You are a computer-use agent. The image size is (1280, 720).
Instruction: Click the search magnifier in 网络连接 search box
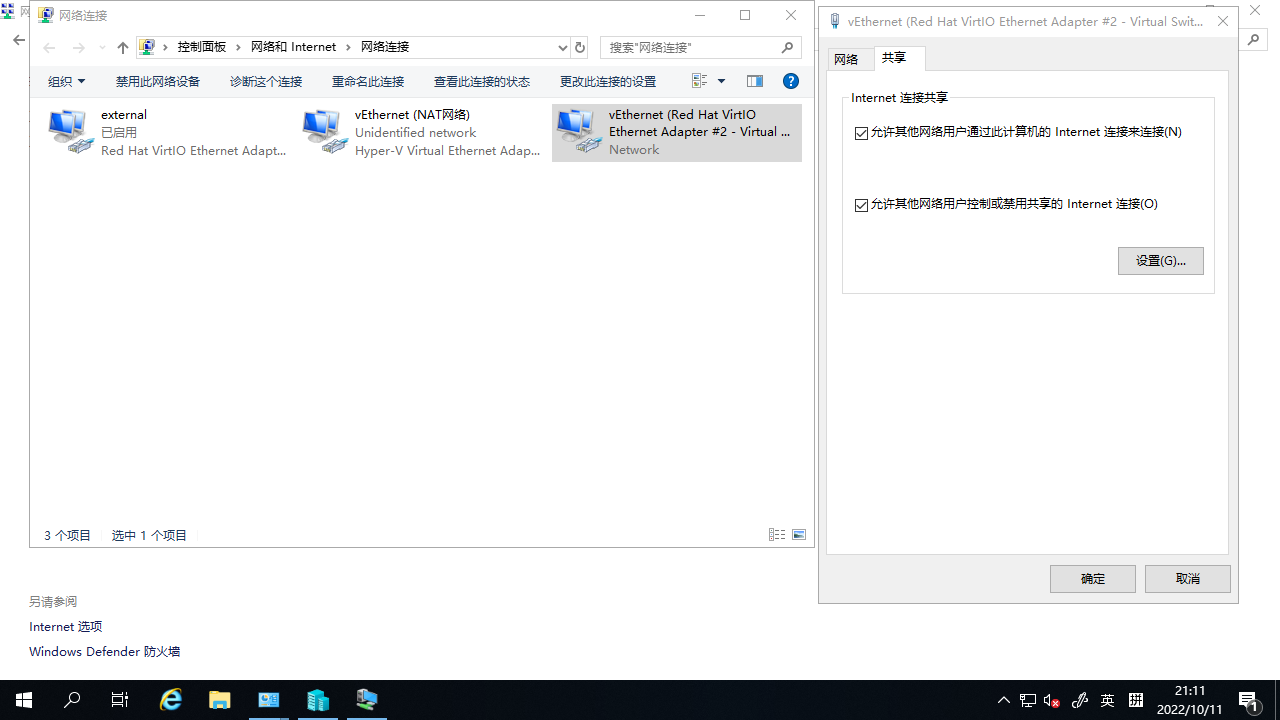coord(788,47)
